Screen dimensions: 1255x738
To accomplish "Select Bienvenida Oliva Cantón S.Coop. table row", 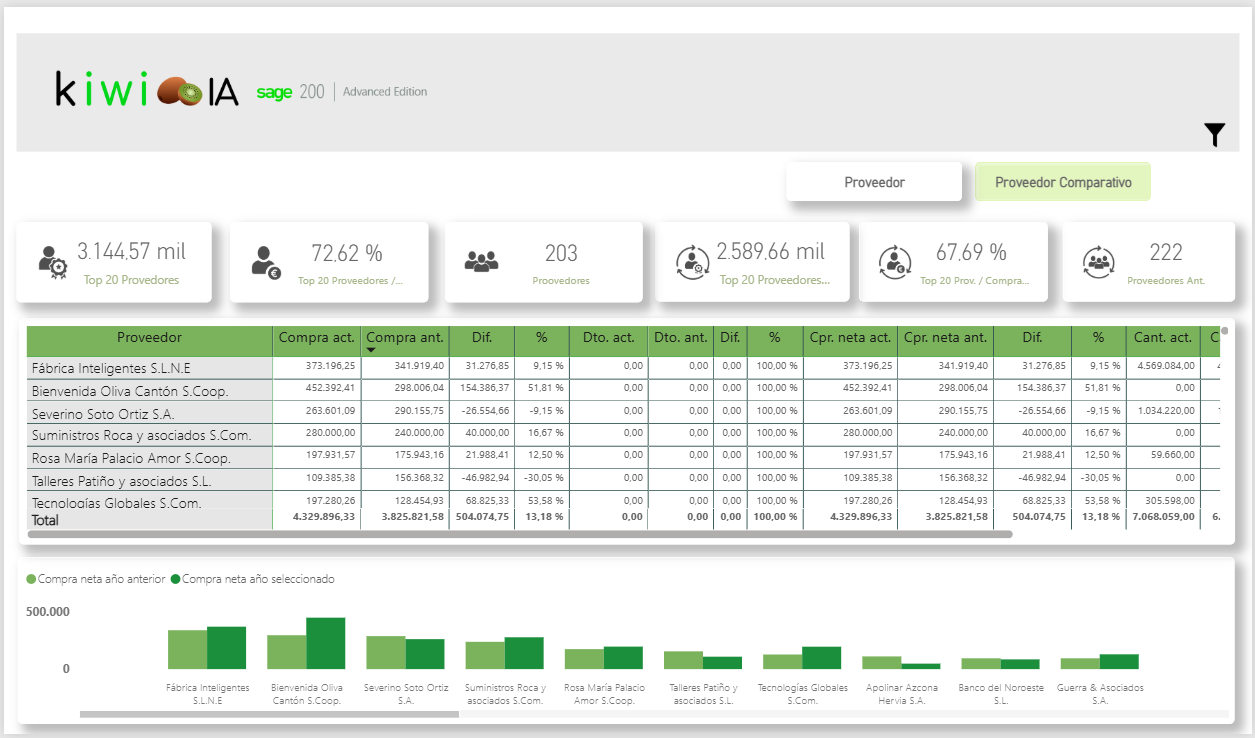I will (130, 391).
